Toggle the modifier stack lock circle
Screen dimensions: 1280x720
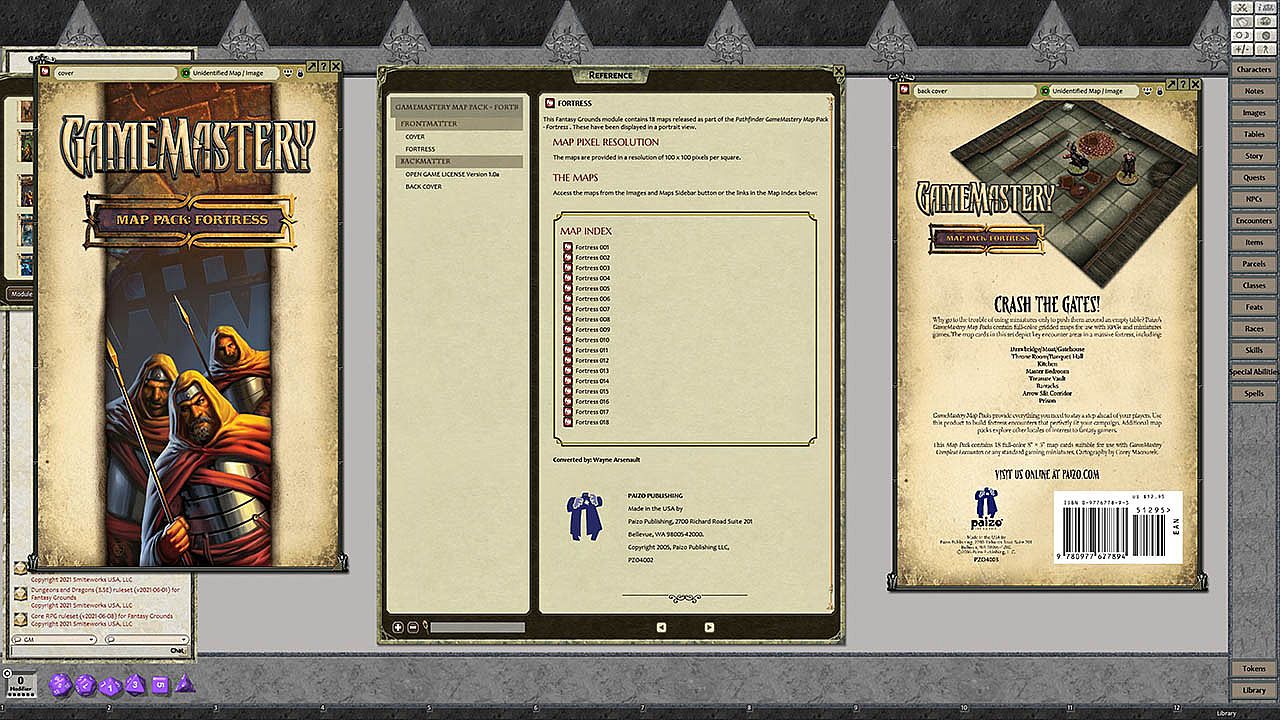point(7,673)
